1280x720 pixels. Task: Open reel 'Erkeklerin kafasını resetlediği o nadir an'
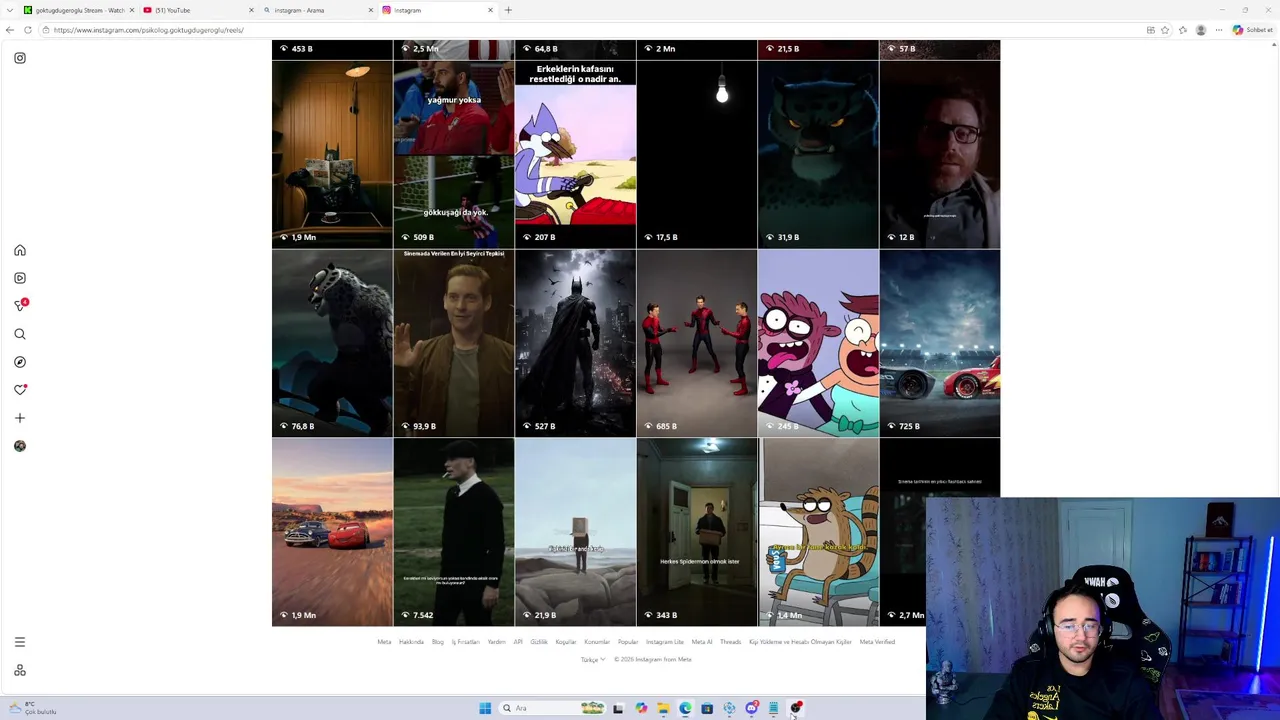coord(575,154)
